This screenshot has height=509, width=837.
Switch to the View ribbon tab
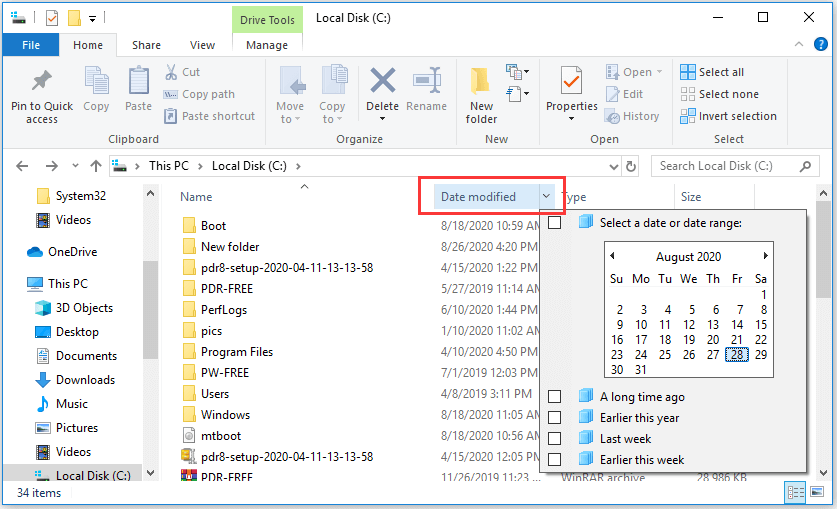coord(202,45)
